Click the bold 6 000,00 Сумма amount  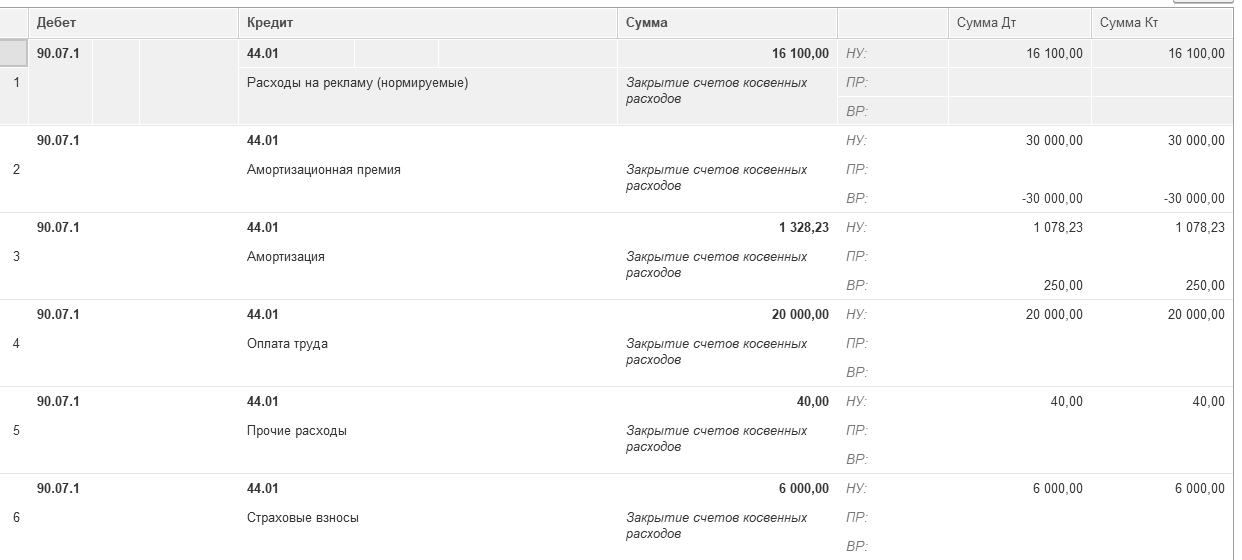pos(803,489)
